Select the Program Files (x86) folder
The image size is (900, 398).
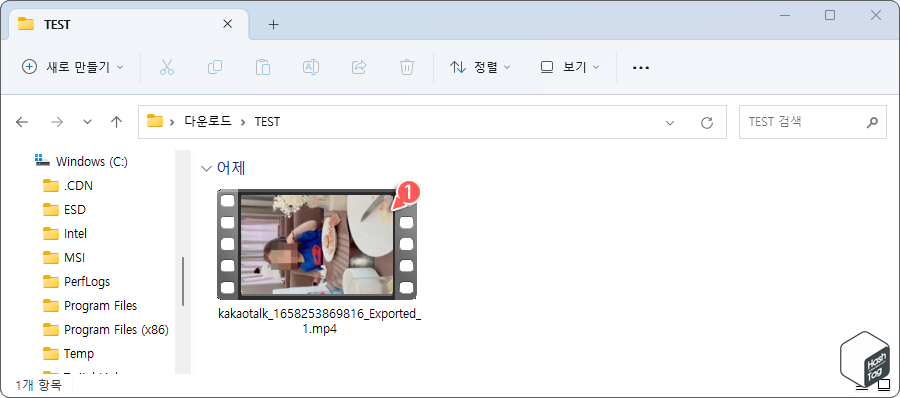[106, 330]
